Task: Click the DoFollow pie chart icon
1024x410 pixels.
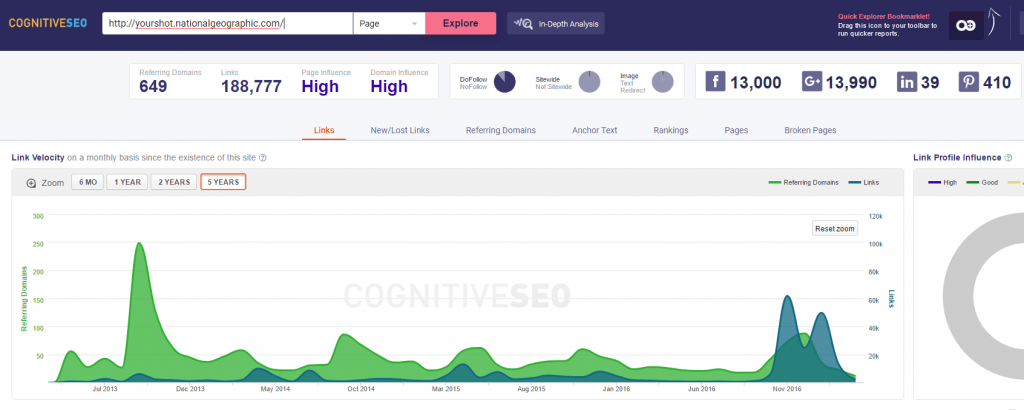Action: 504,82
